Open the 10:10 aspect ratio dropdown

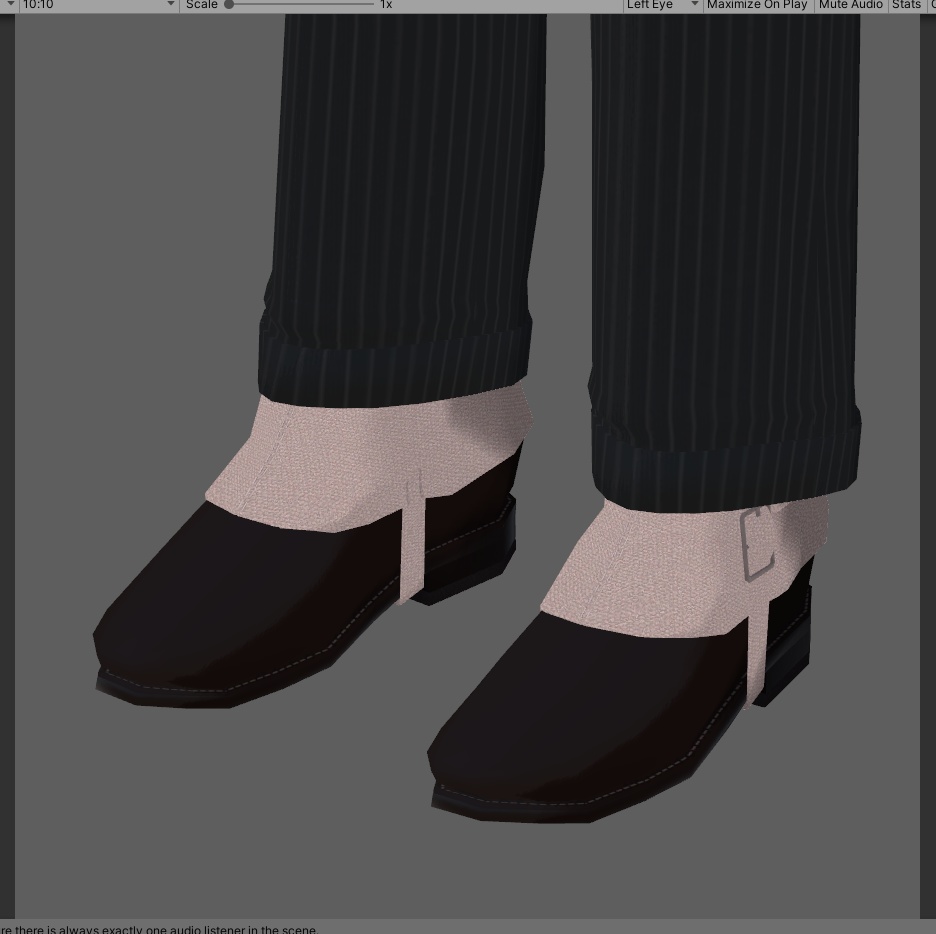95,5
